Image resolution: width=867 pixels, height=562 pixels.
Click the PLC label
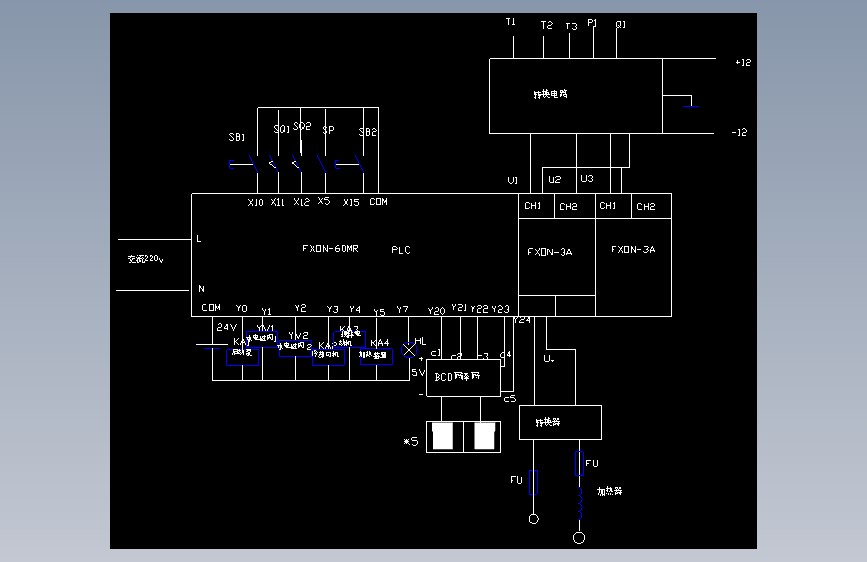pos(401,250)
